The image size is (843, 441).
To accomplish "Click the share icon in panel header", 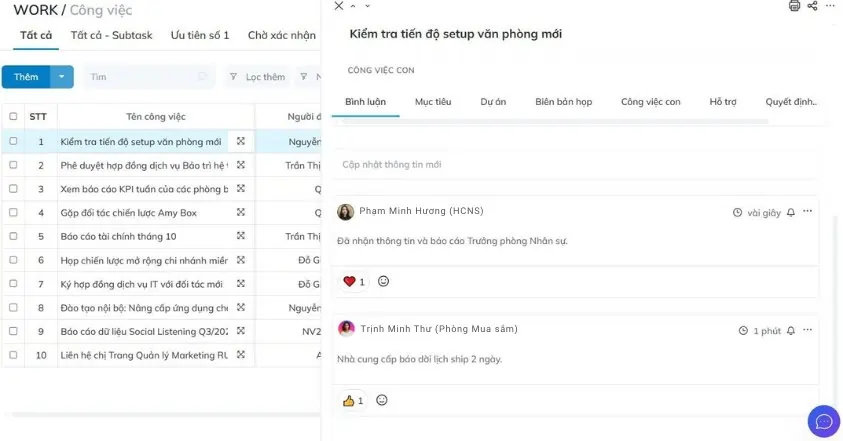I will tap(812, 6).
